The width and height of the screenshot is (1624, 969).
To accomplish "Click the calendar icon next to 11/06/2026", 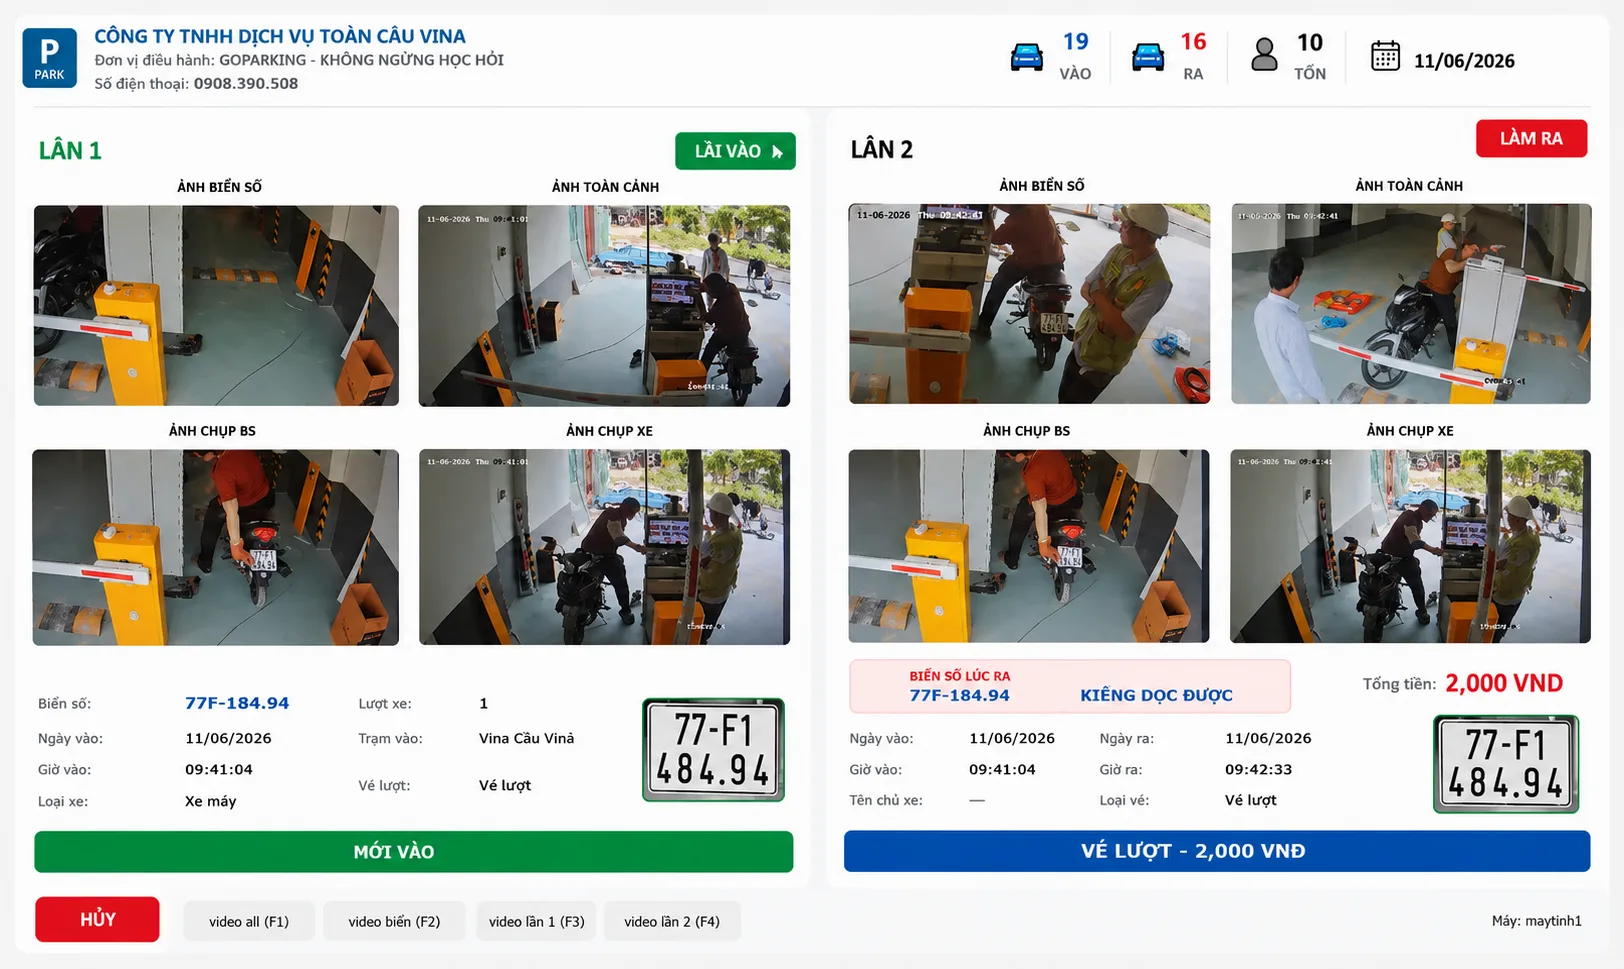I will click(1385, 55).
